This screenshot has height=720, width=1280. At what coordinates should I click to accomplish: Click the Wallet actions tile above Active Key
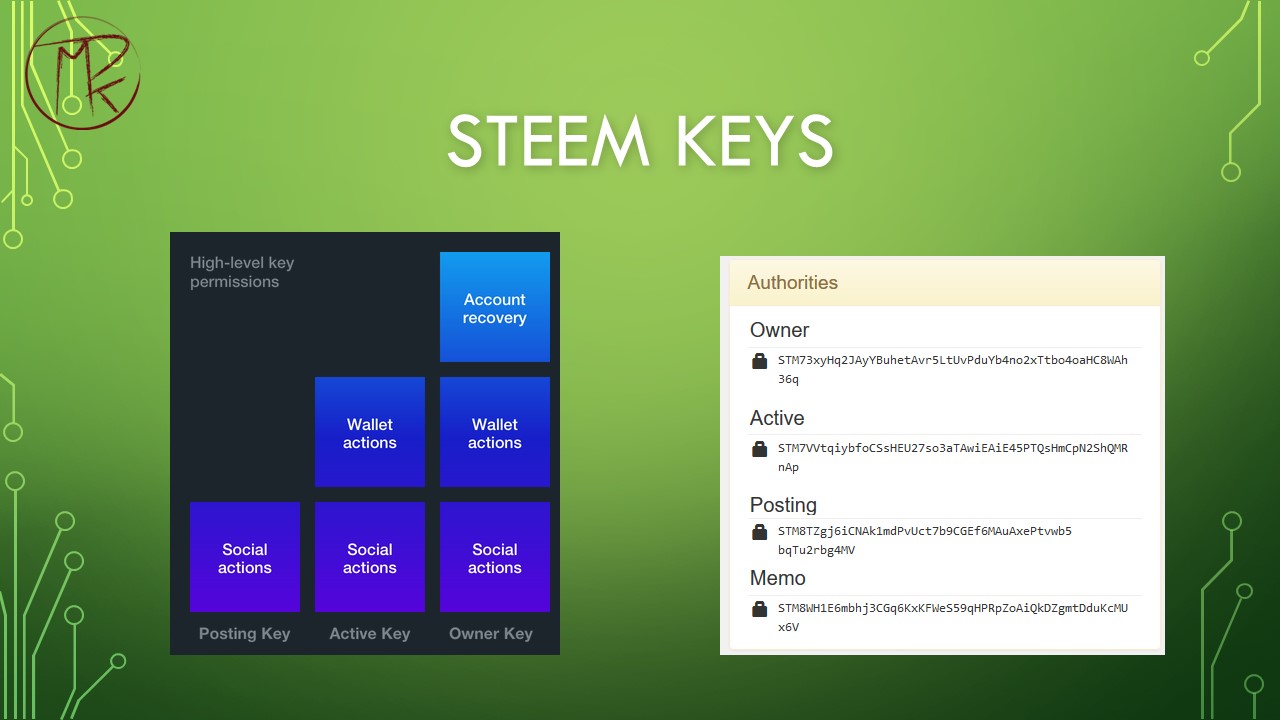click(x=370, y=432)
